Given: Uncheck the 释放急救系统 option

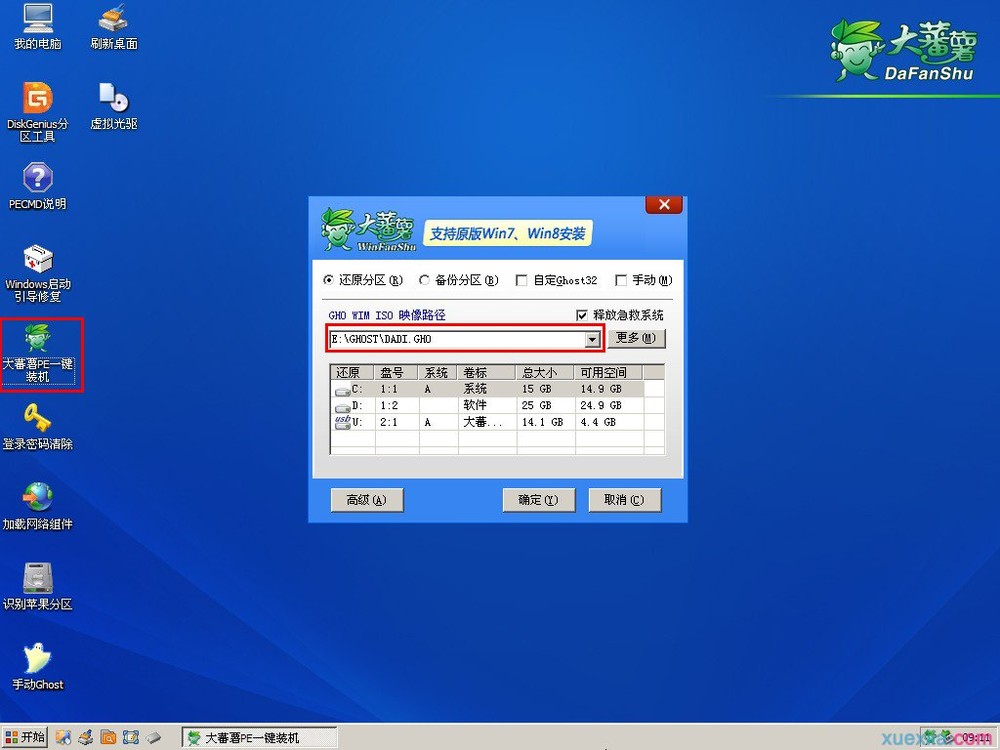Looking at the screenshot, I should coord(583,314).
